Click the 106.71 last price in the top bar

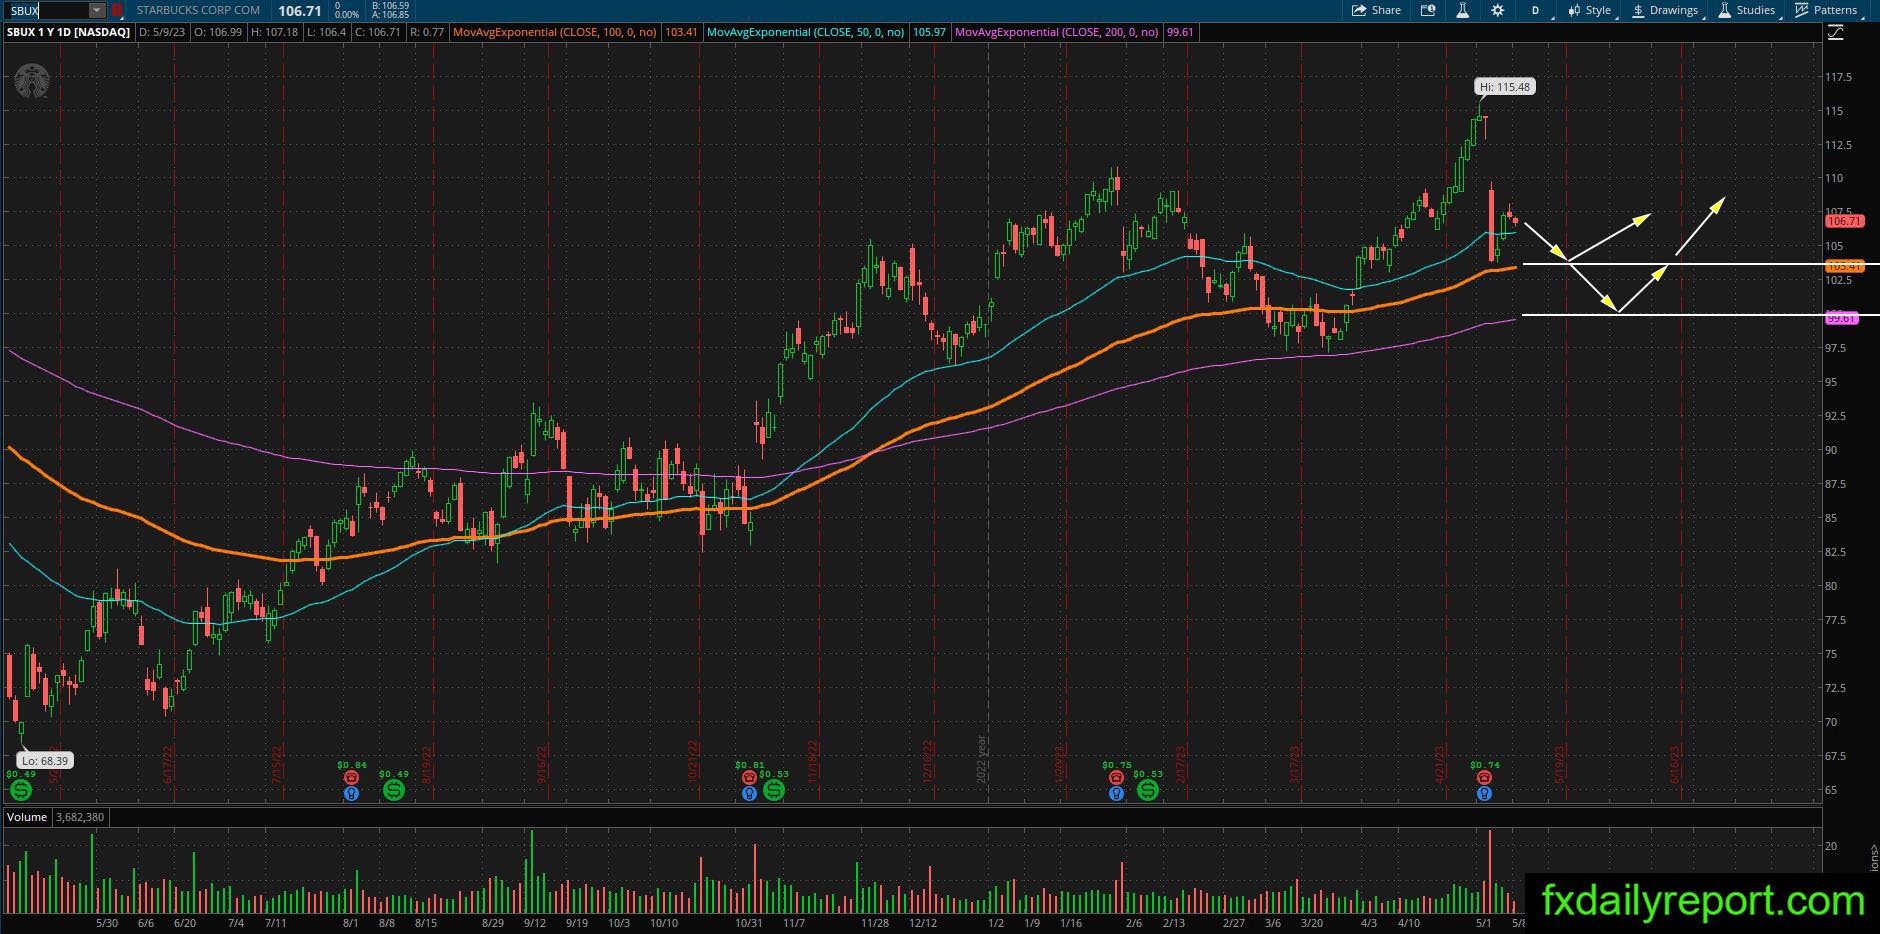click(x=300, y=11)
